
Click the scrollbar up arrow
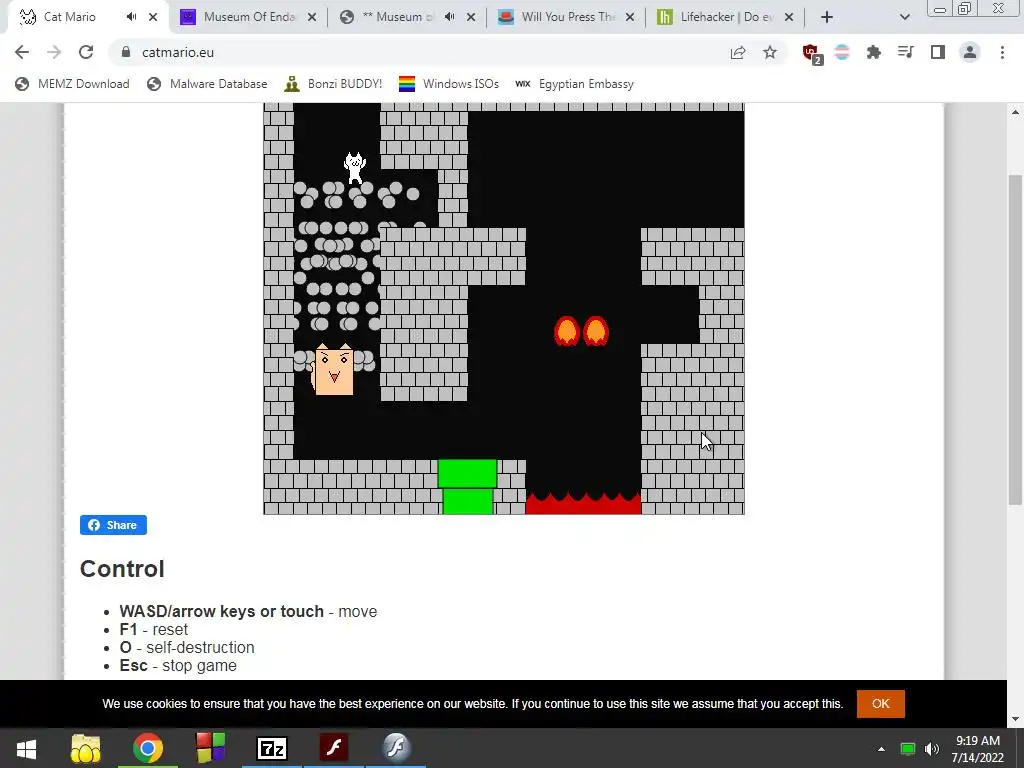(1015, 112)
